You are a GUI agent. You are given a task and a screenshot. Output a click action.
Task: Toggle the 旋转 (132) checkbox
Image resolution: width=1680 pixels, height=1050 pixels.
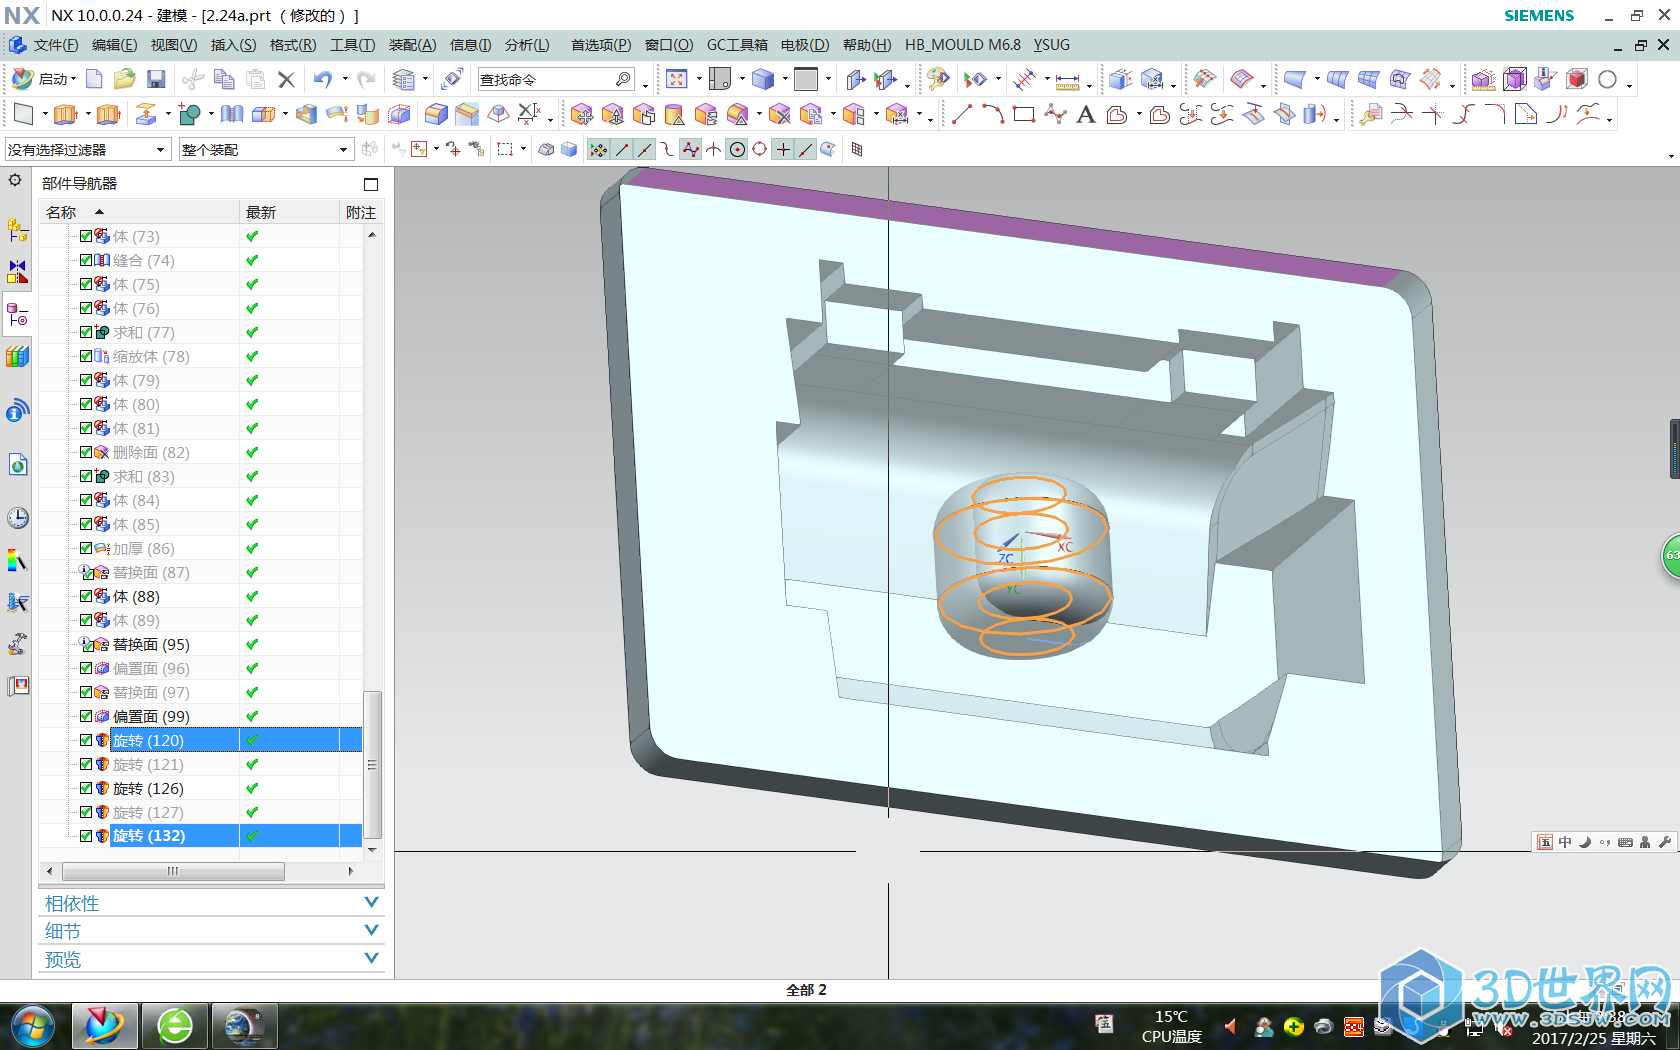[86, 836]
